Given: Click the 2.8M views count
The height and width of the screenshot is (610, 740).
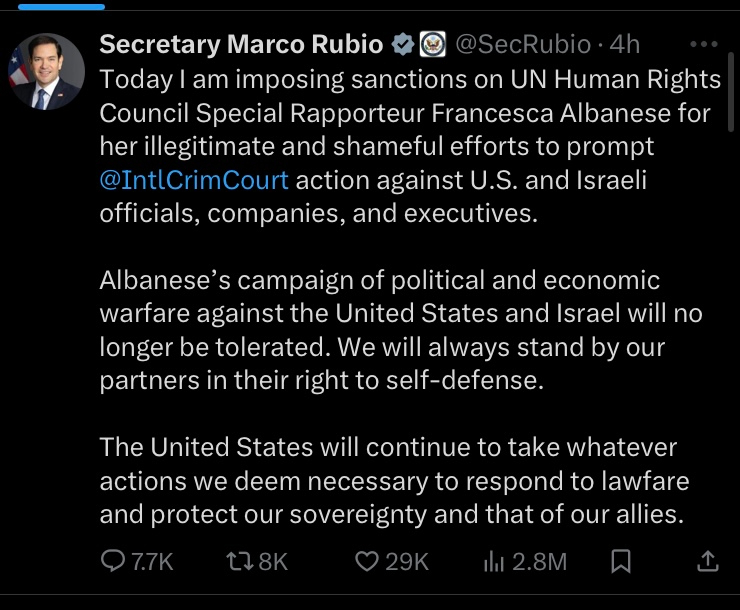Looking at the screenshot, I should pyautogui.click(x=539, y=562).
